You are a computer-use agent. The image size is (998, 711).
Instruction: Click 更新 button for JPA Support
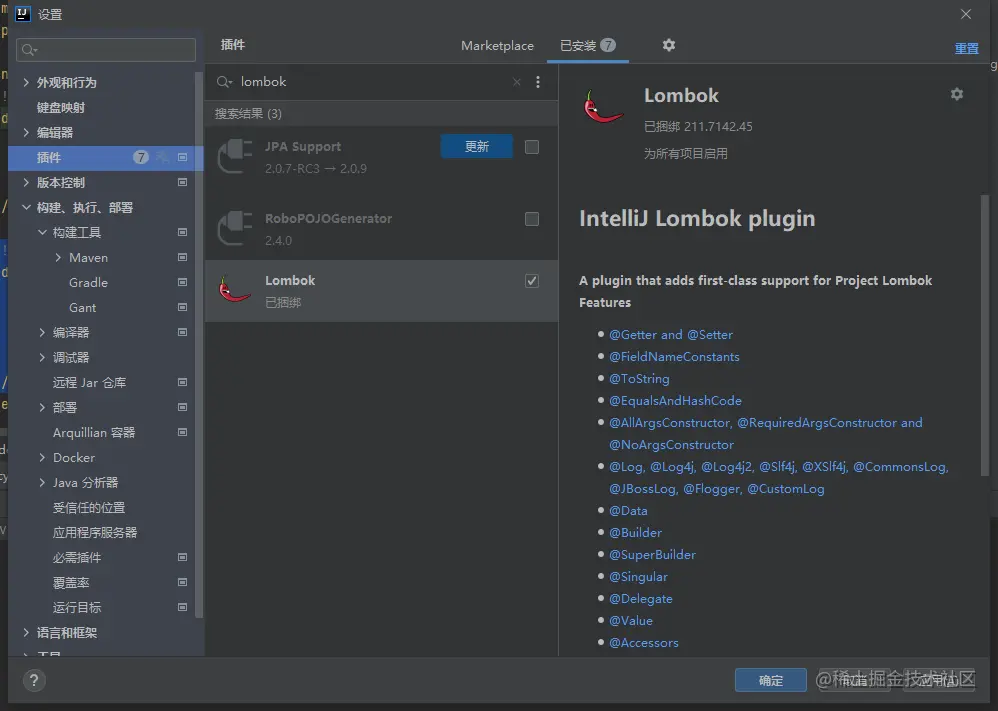[477, 146]
